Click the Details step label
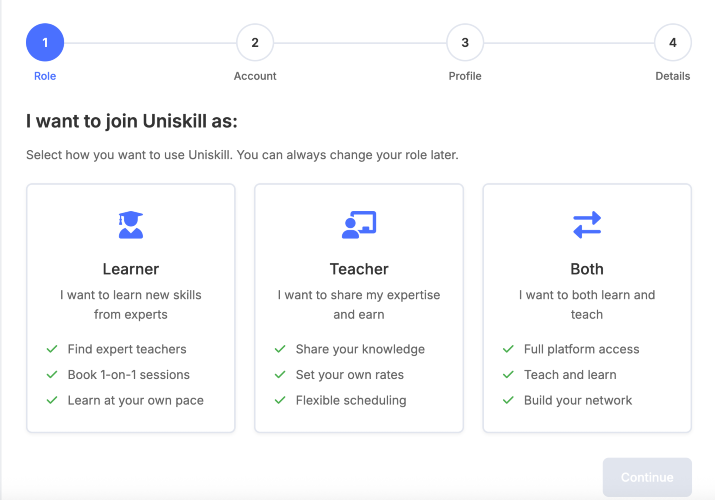The height and width of the screenshot is (500, 715). (673, 76)
